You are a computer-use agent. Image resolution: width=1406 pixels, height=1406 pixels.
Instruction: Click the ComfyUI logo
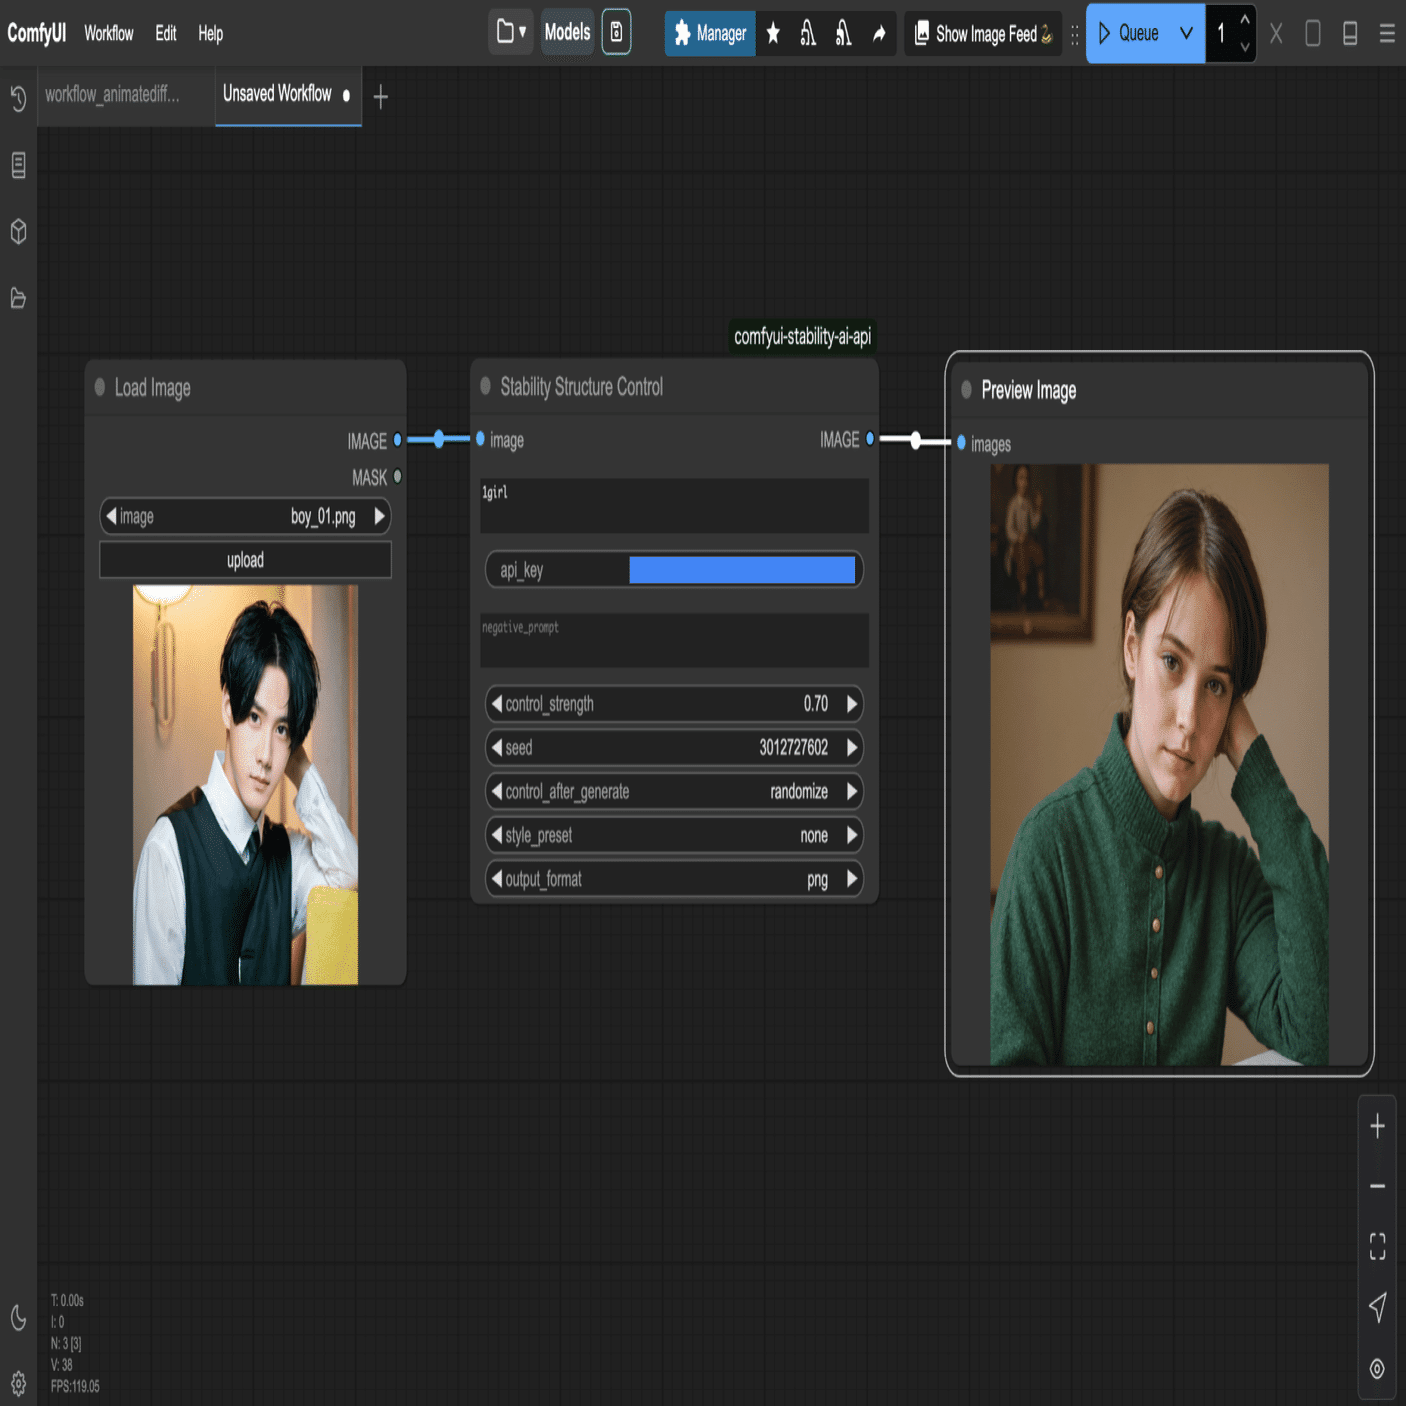coord(36,33)
